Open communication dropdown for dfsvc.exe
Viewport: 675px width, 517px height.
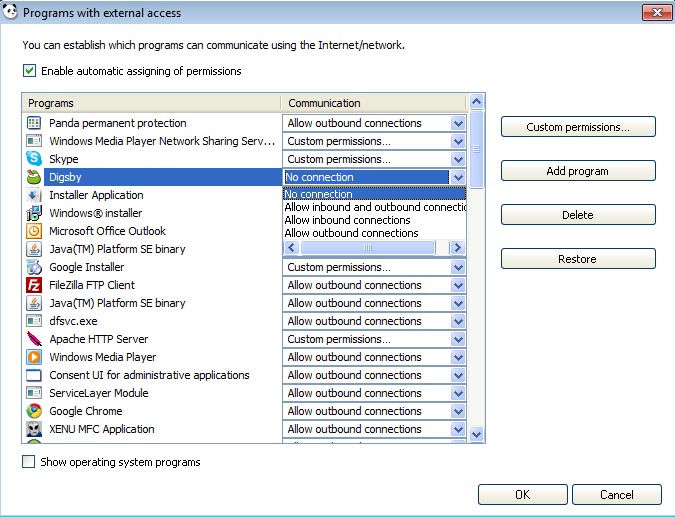click(x=458, y=321)
